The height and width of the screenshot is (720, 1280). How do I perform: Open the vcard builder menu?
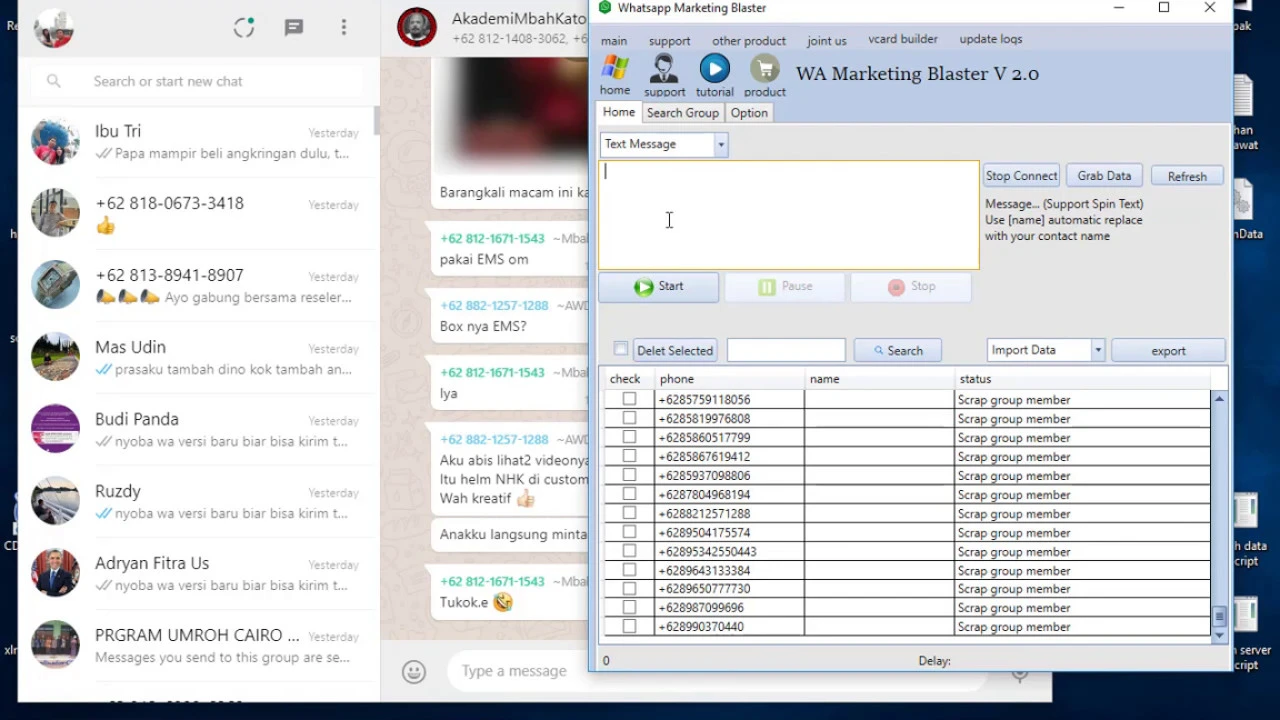[x=903, y=39]
